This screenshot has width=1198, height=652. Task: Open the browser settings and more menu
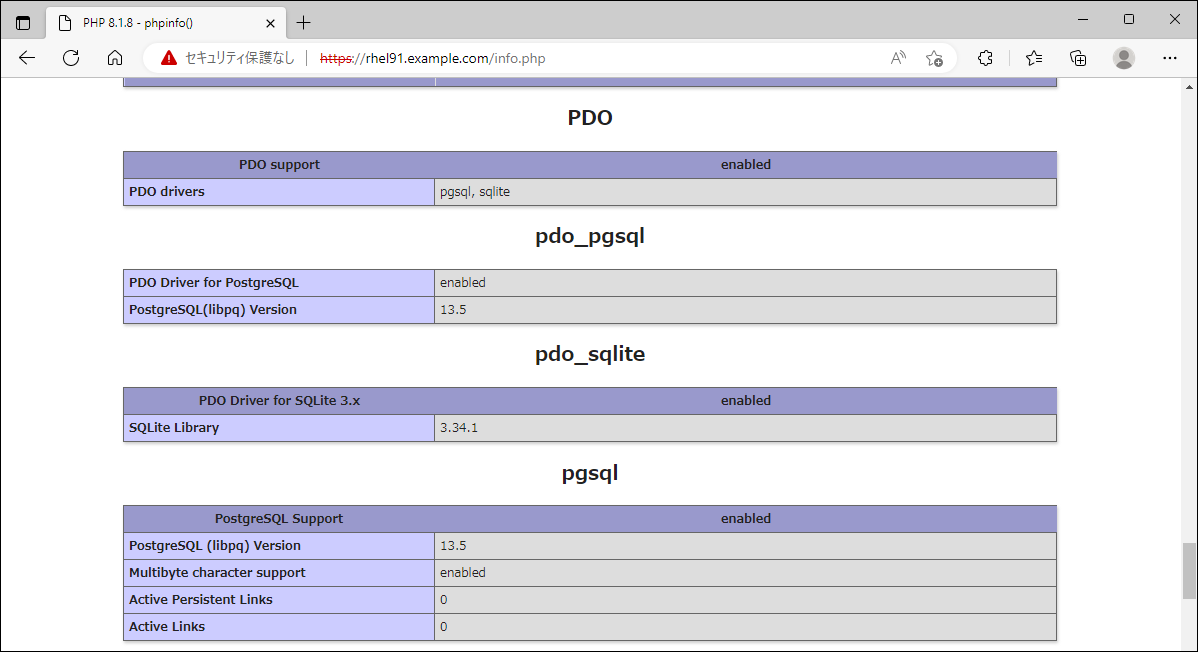[x=1170, y=58]
